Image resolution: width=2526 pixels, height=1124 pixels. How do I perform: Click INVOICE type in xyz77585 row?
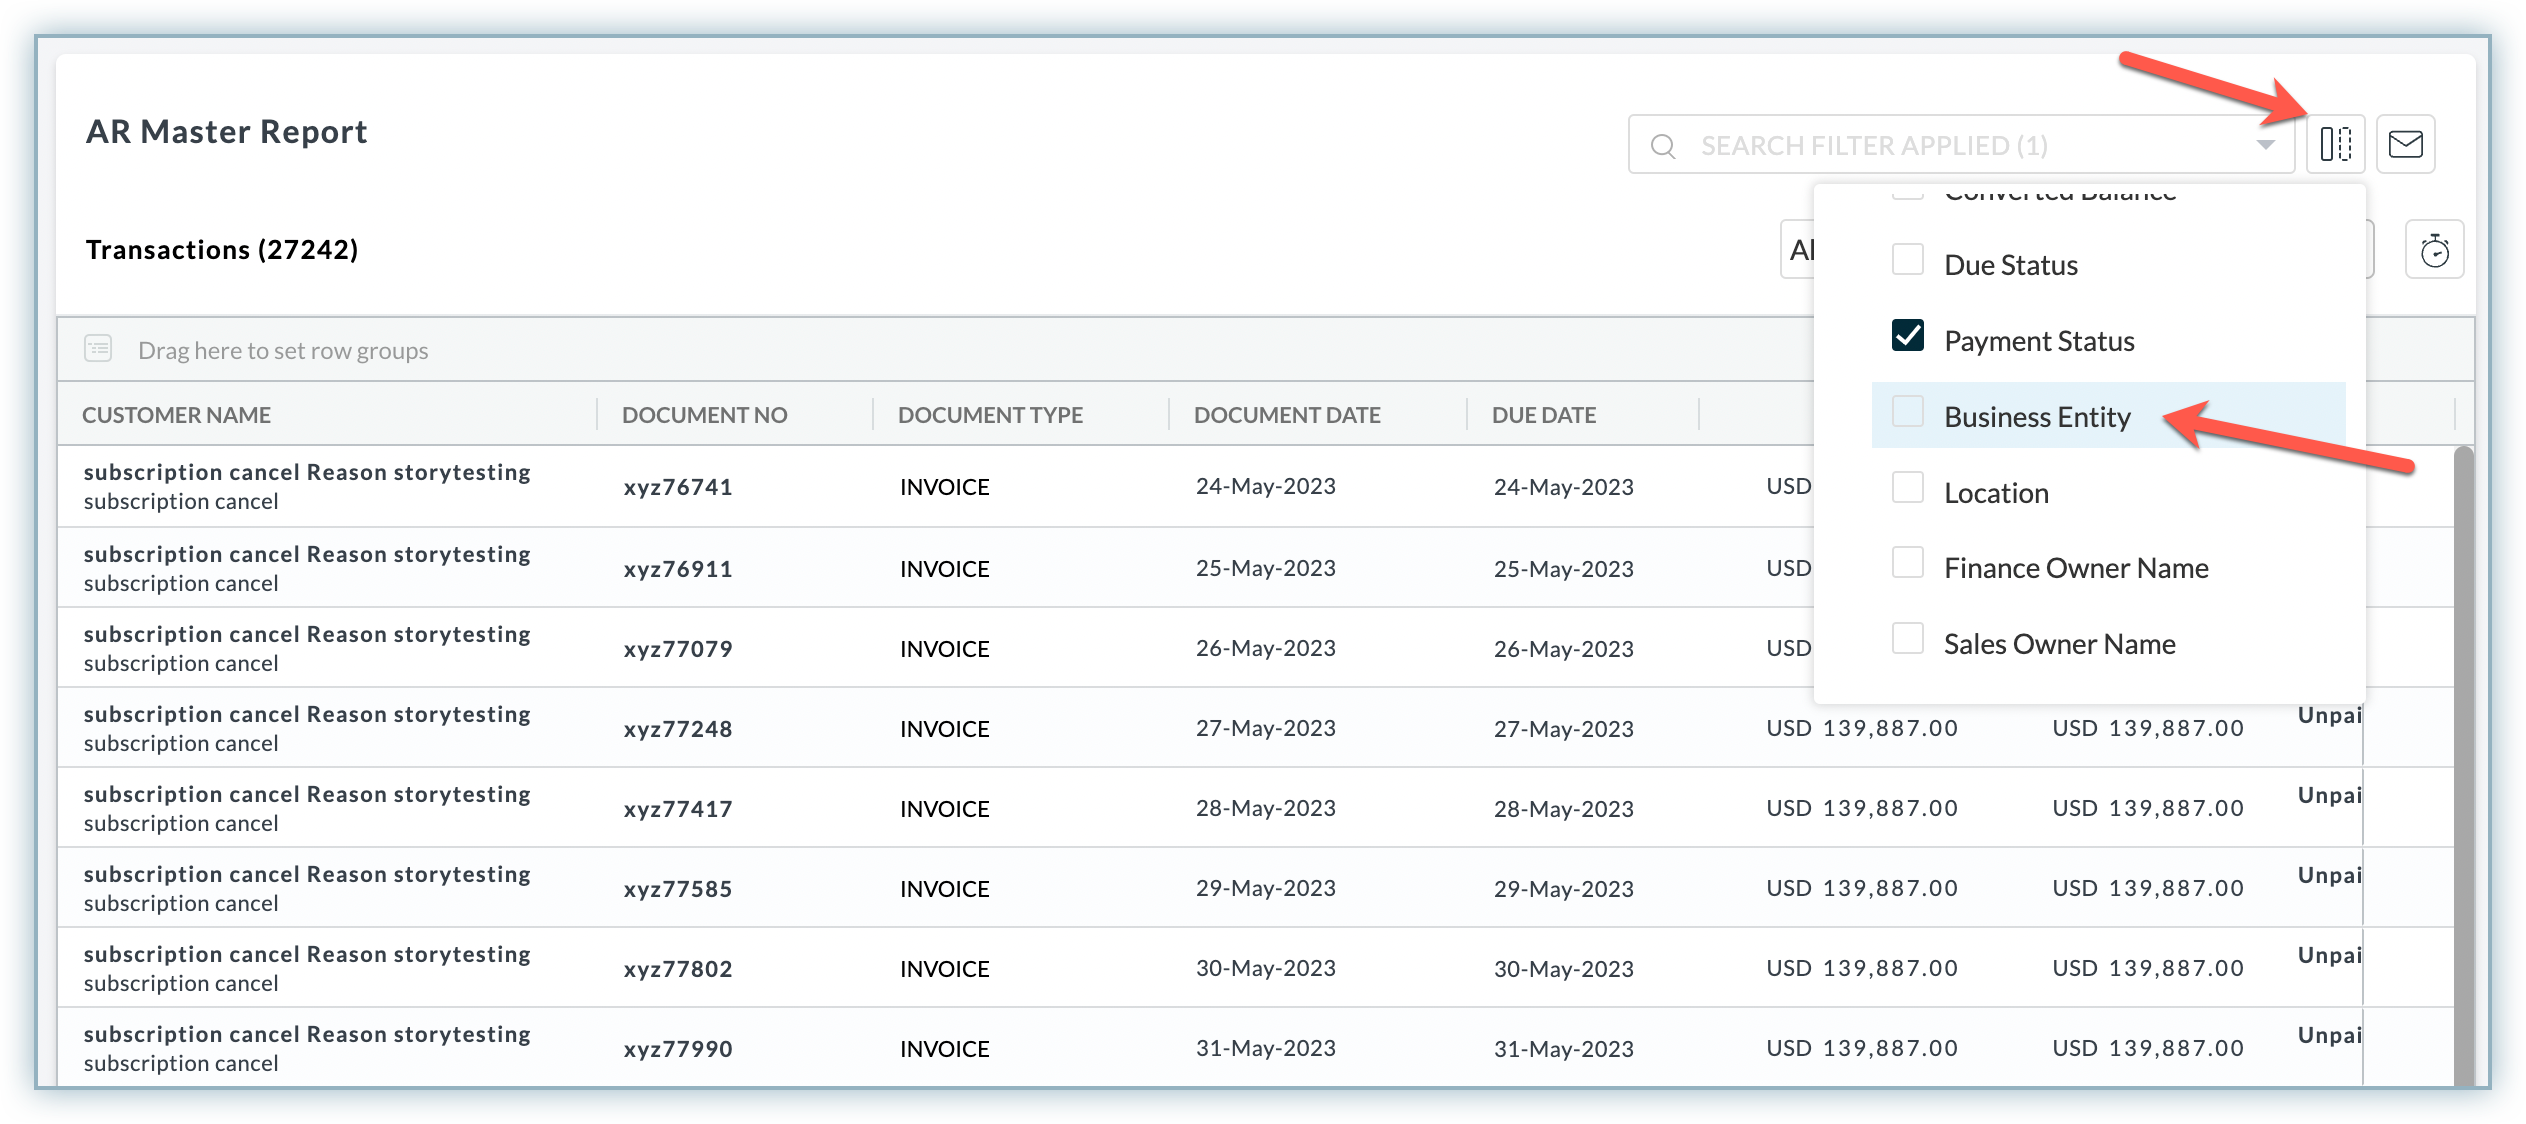point(945,889)
